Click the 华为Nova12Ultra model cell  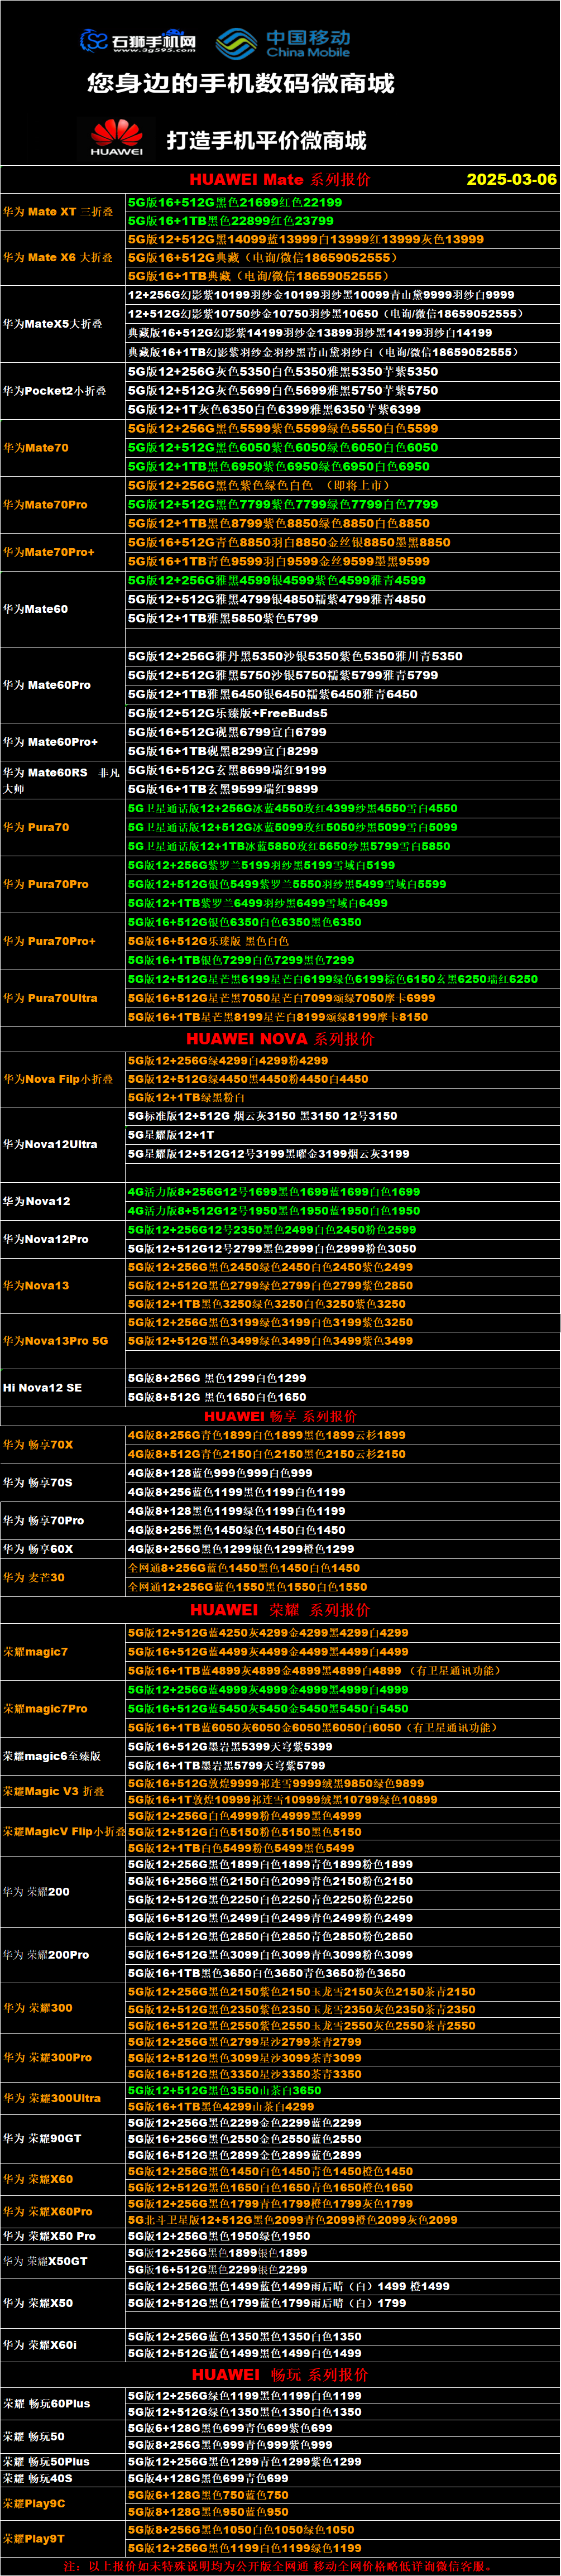[x=63, y=1144]
